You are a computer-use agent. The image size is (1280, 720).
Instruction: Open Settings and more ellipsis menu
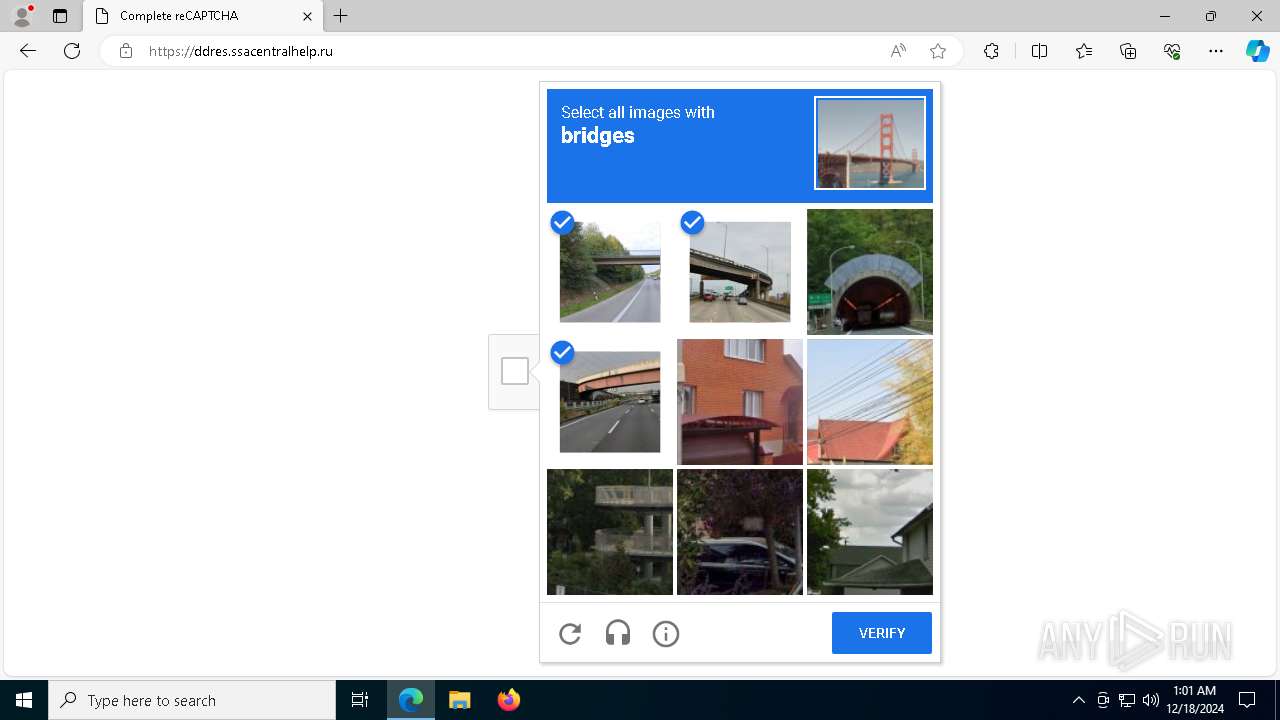pyautogui.click(x=1216, y=51)
